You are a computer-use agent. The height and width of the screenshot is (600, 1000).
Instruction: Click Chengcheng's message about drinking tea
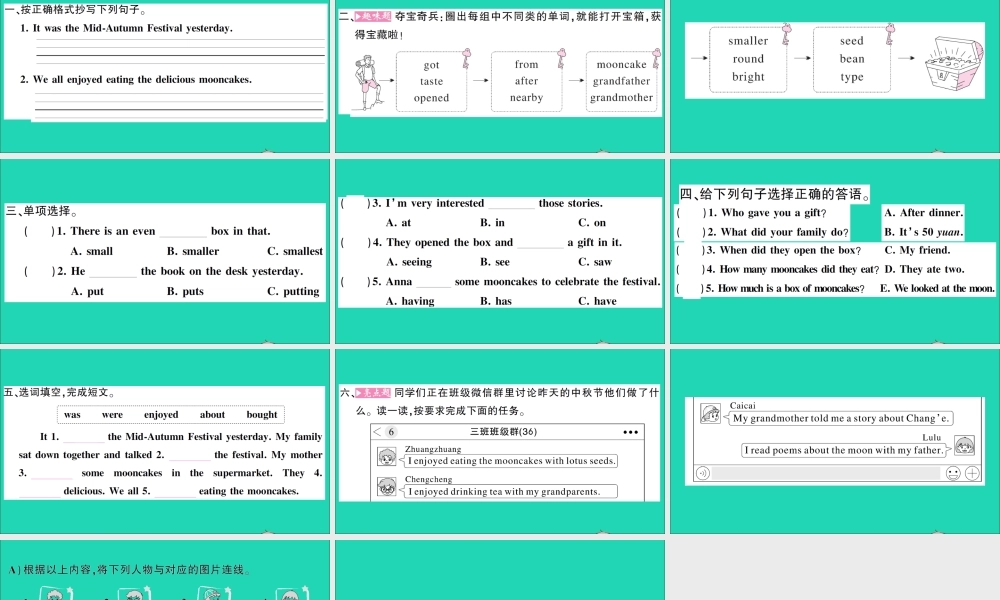(x=511, y=492)
